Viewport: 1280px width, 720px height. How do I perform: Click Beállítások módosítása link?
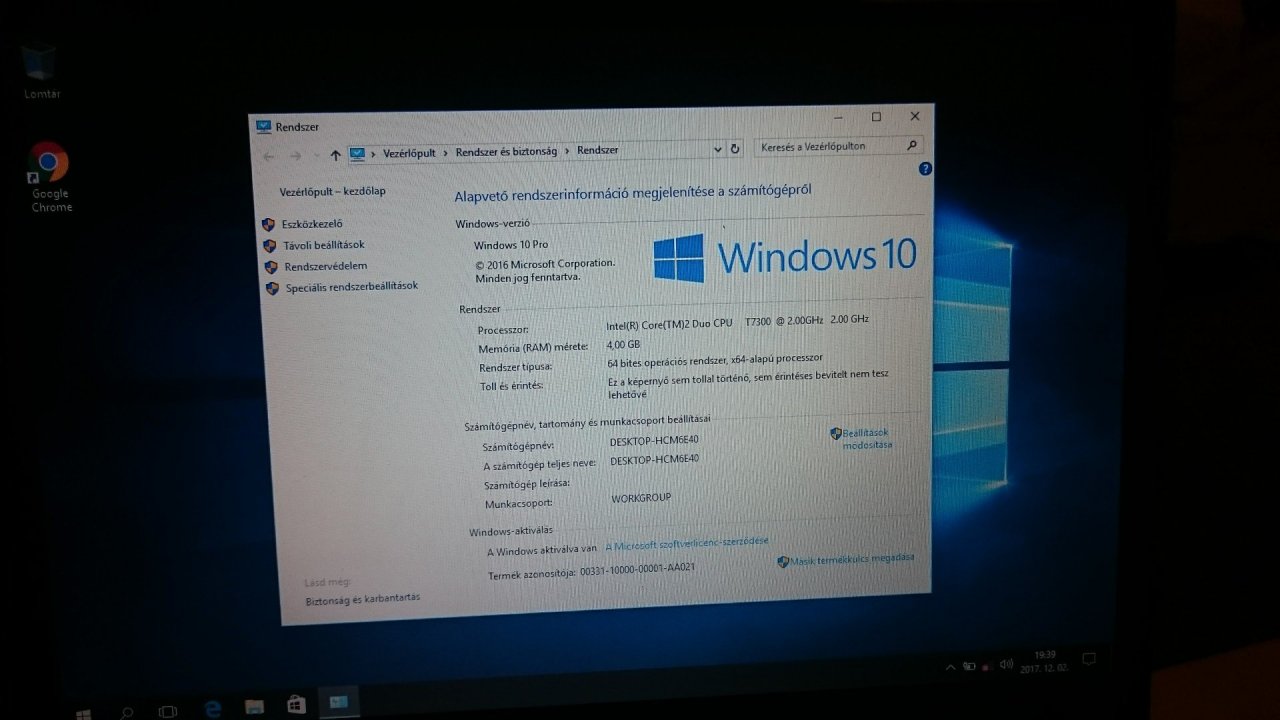click(x=866, y=439)
